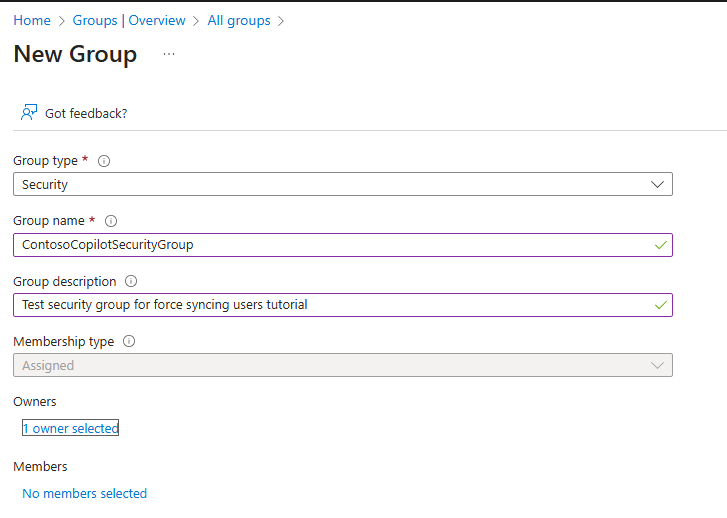Click info icon next to Group description

tap(131, 282)
